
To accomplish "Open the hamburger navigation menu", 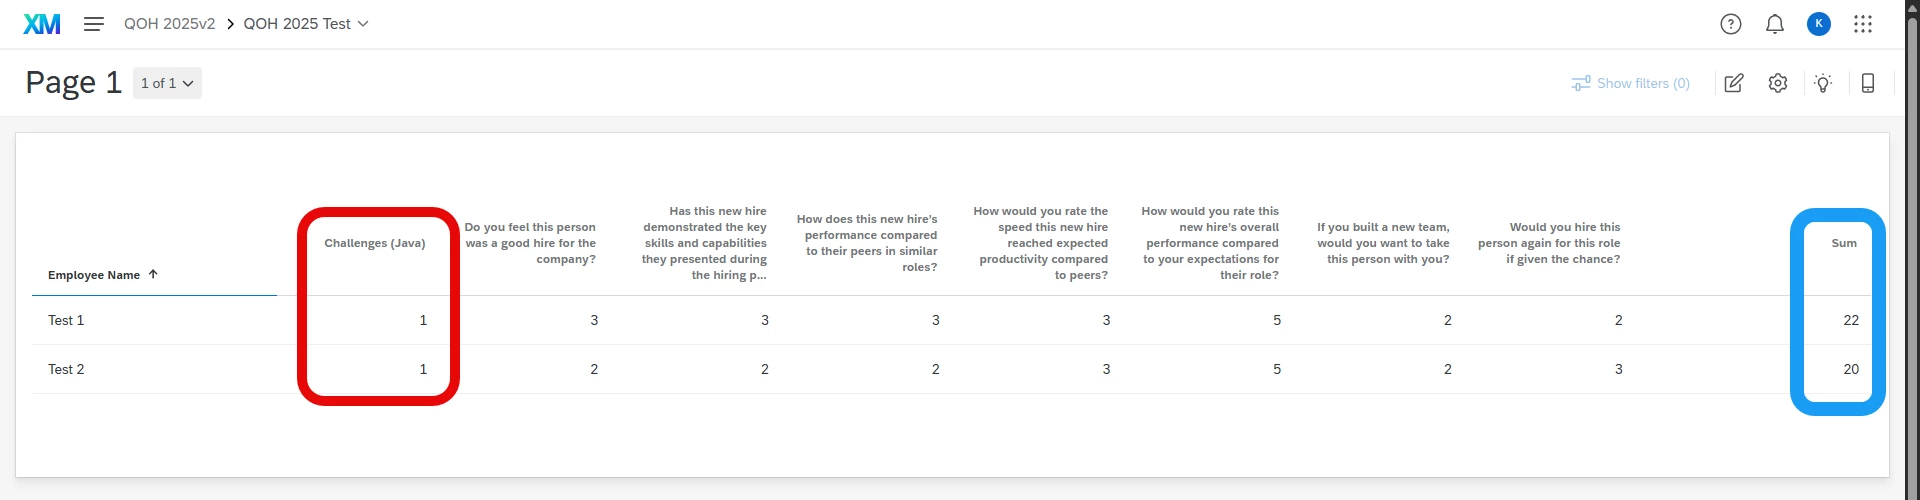I will pos(94,24).
